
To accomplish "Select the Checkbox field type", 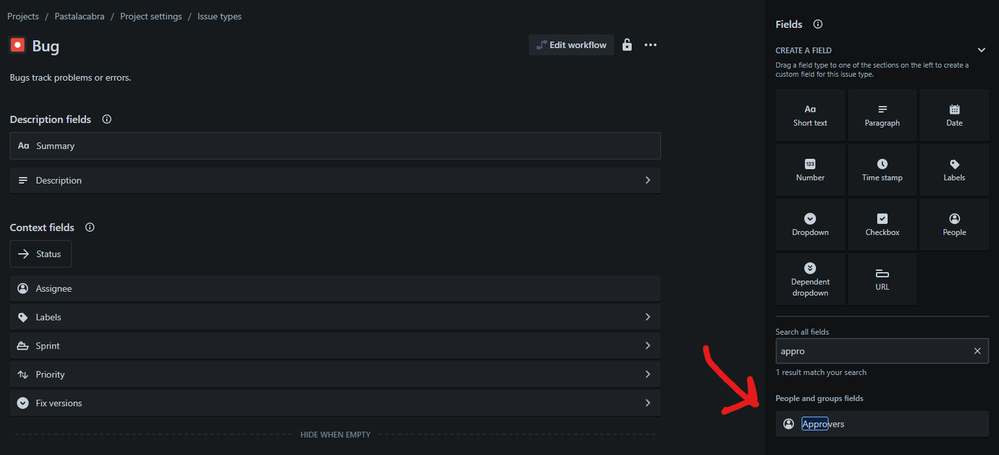I will point(882,225).
